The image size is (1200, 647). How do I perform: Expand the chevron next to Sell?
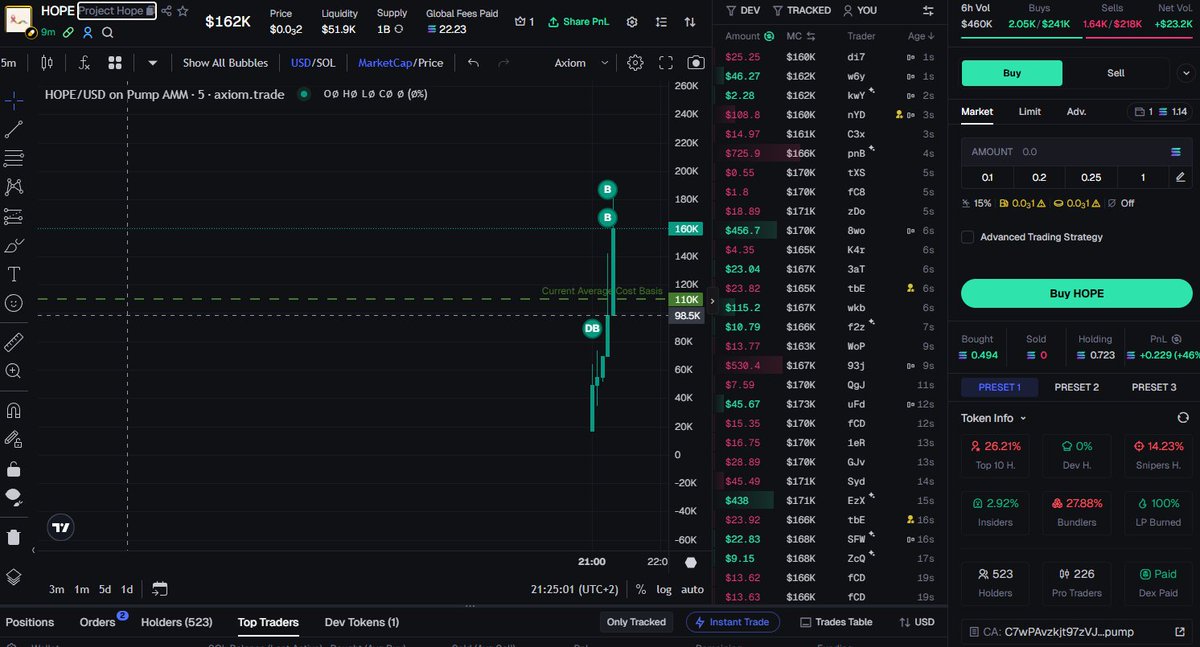[1186, 73]
